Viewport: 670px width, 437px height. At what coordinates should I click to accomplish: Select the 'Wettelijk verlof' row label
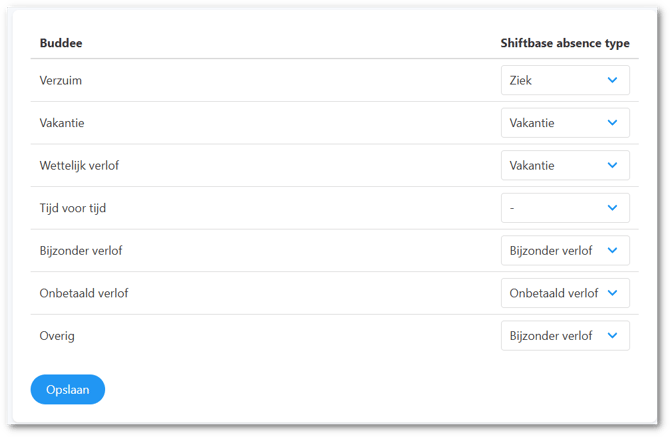(79, 165)
